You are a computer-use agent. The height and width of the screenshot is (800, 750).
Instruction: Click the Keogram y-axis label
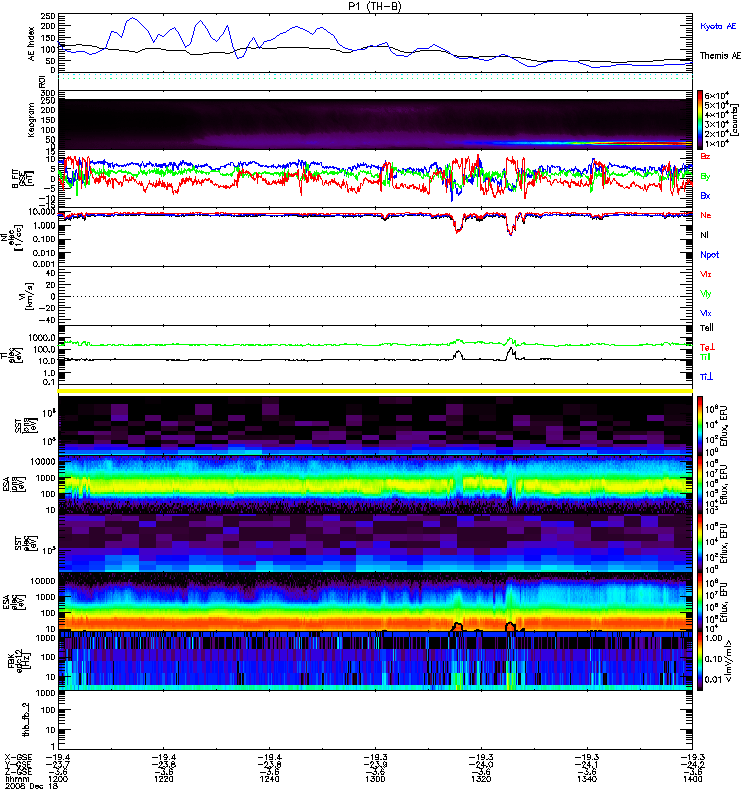31,119
